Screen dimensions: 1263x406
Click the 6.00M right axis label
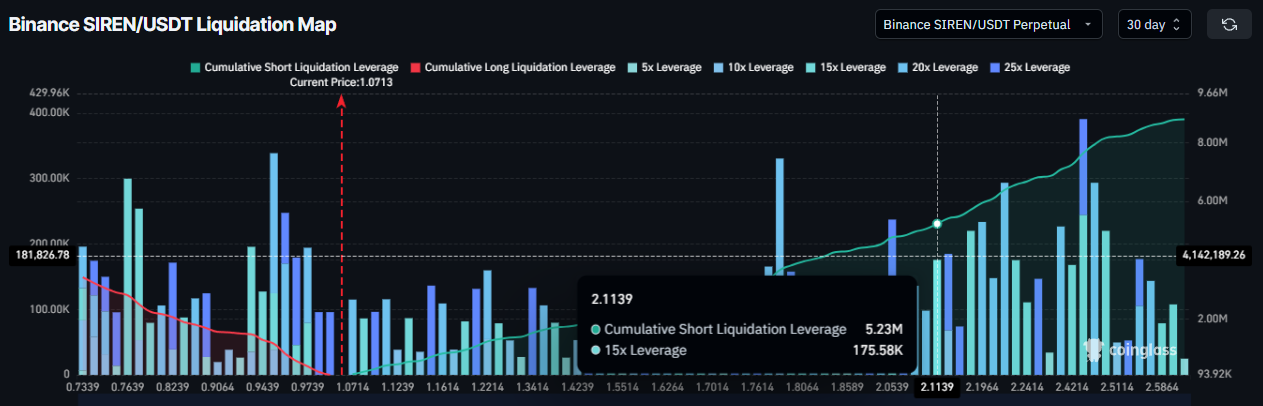click(1211, 200)
